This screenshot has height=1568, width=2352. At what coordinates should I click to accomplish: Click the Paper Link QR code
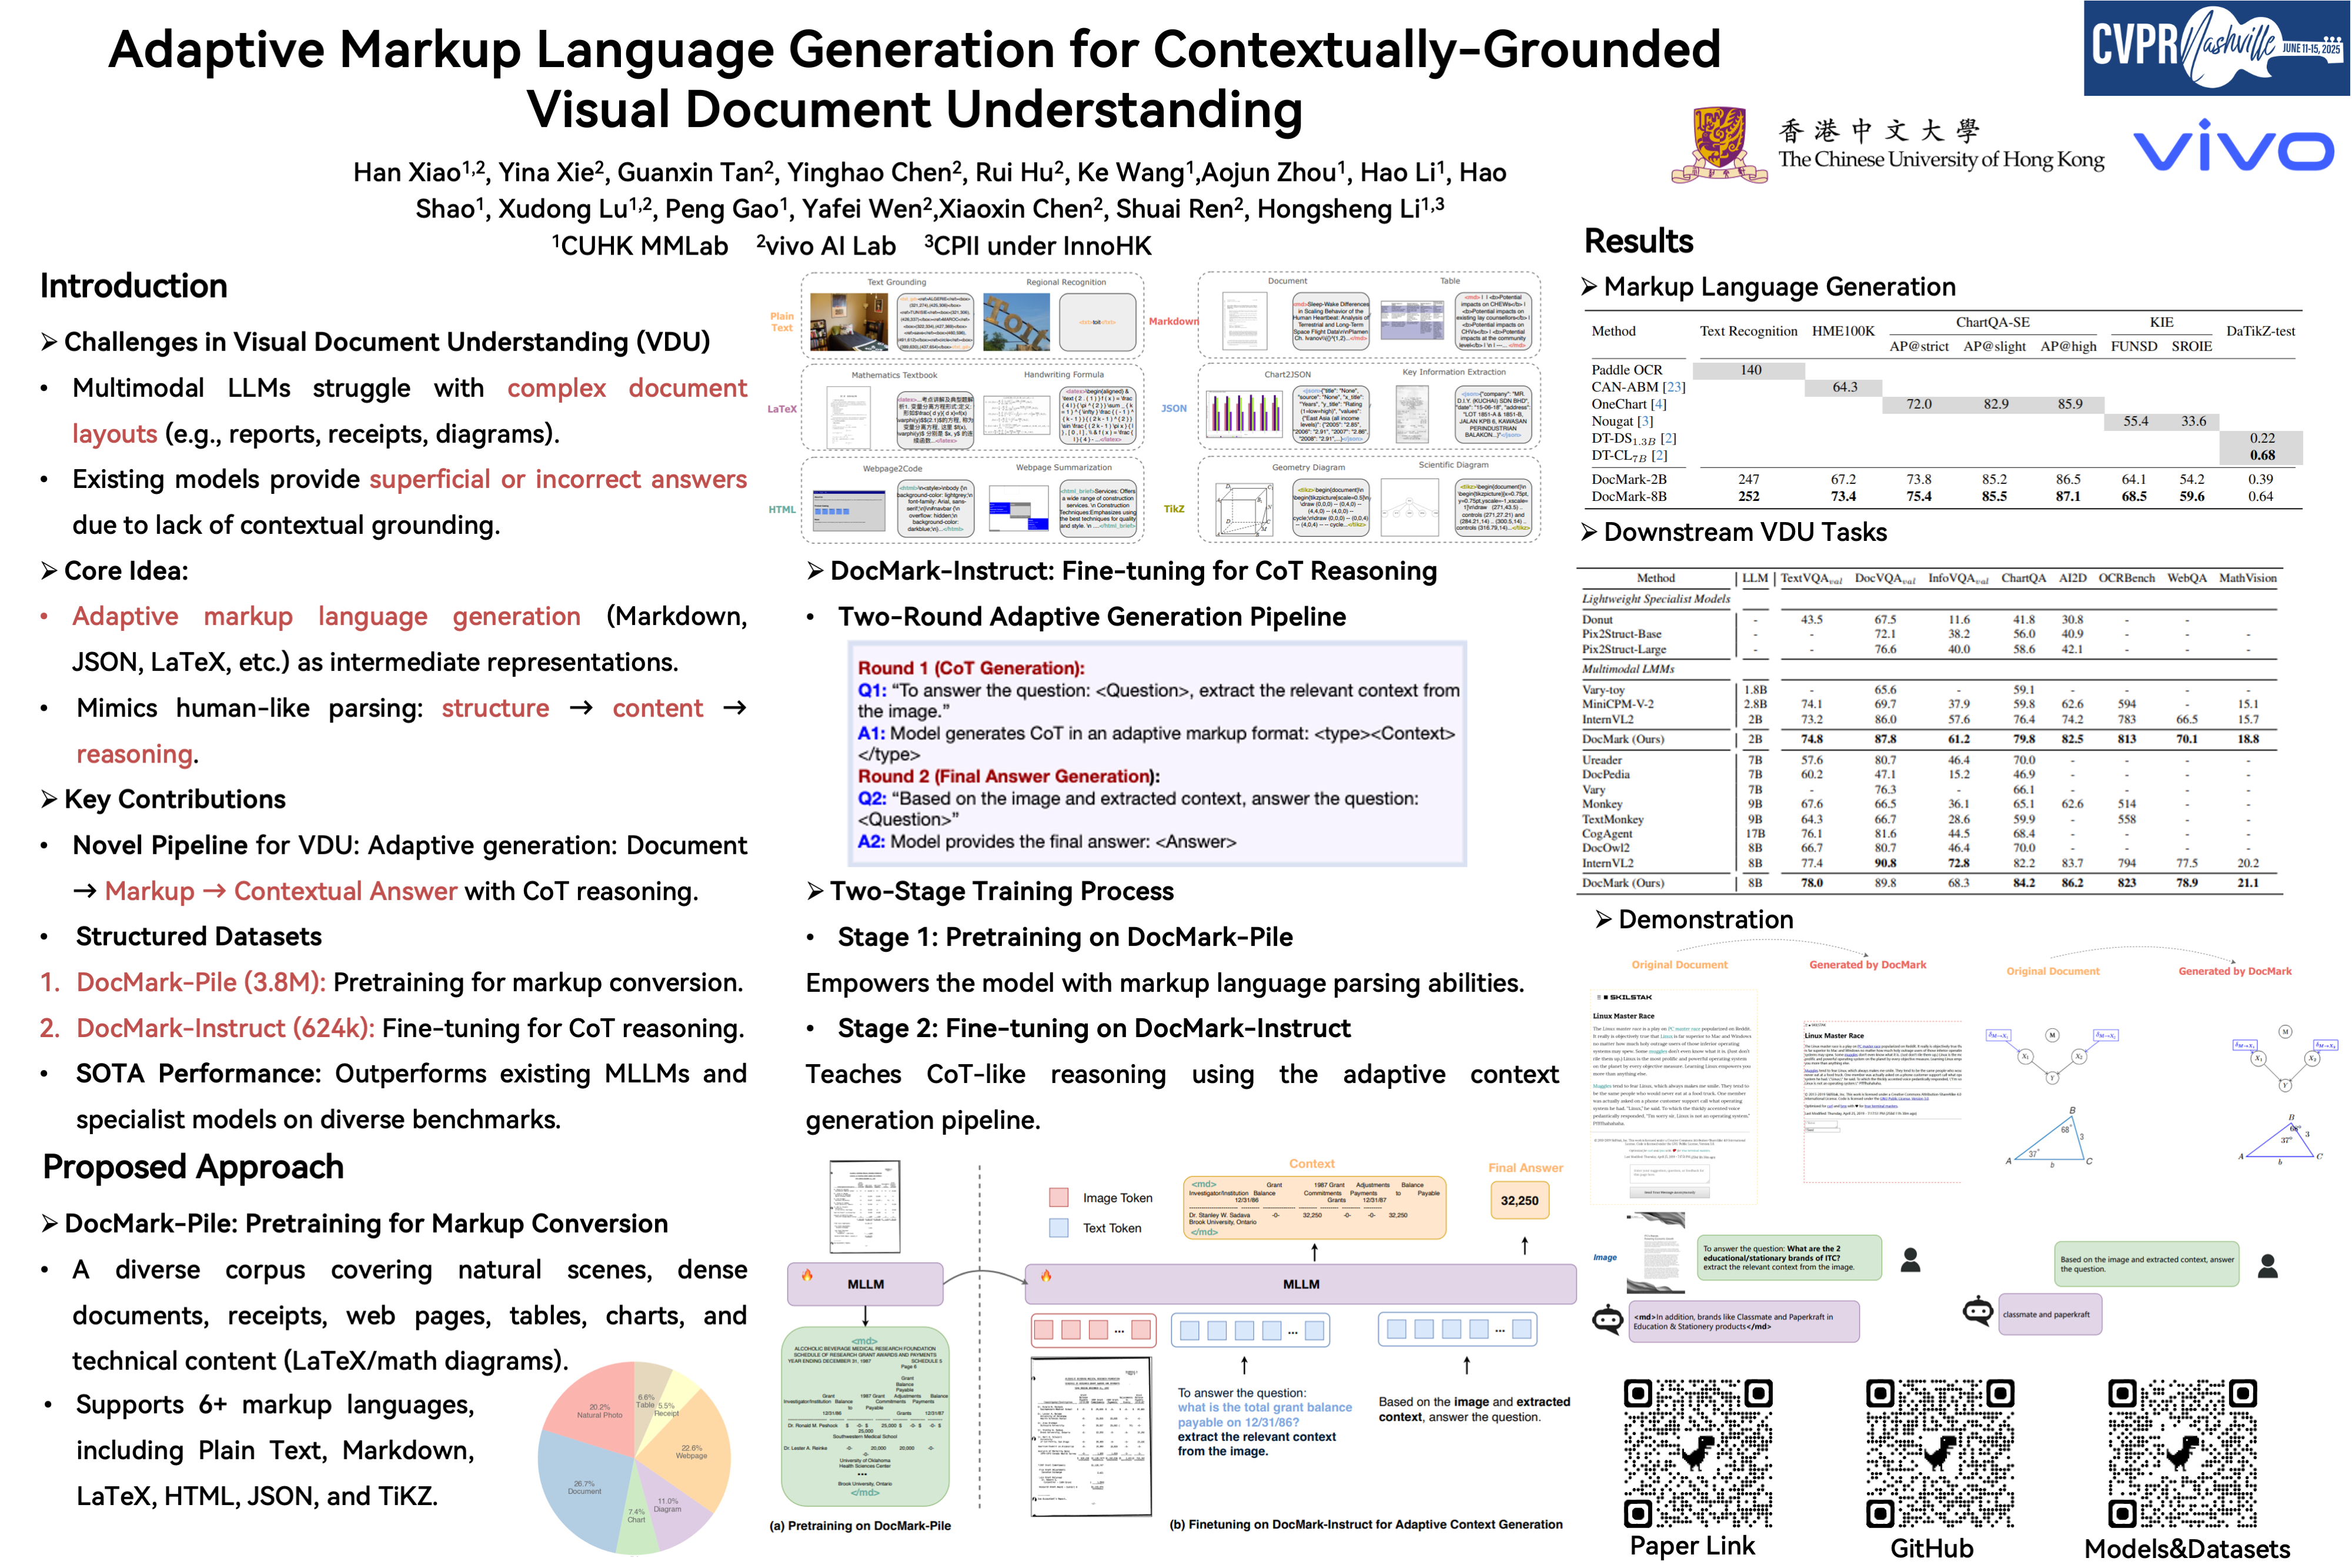point(1697,1453)
